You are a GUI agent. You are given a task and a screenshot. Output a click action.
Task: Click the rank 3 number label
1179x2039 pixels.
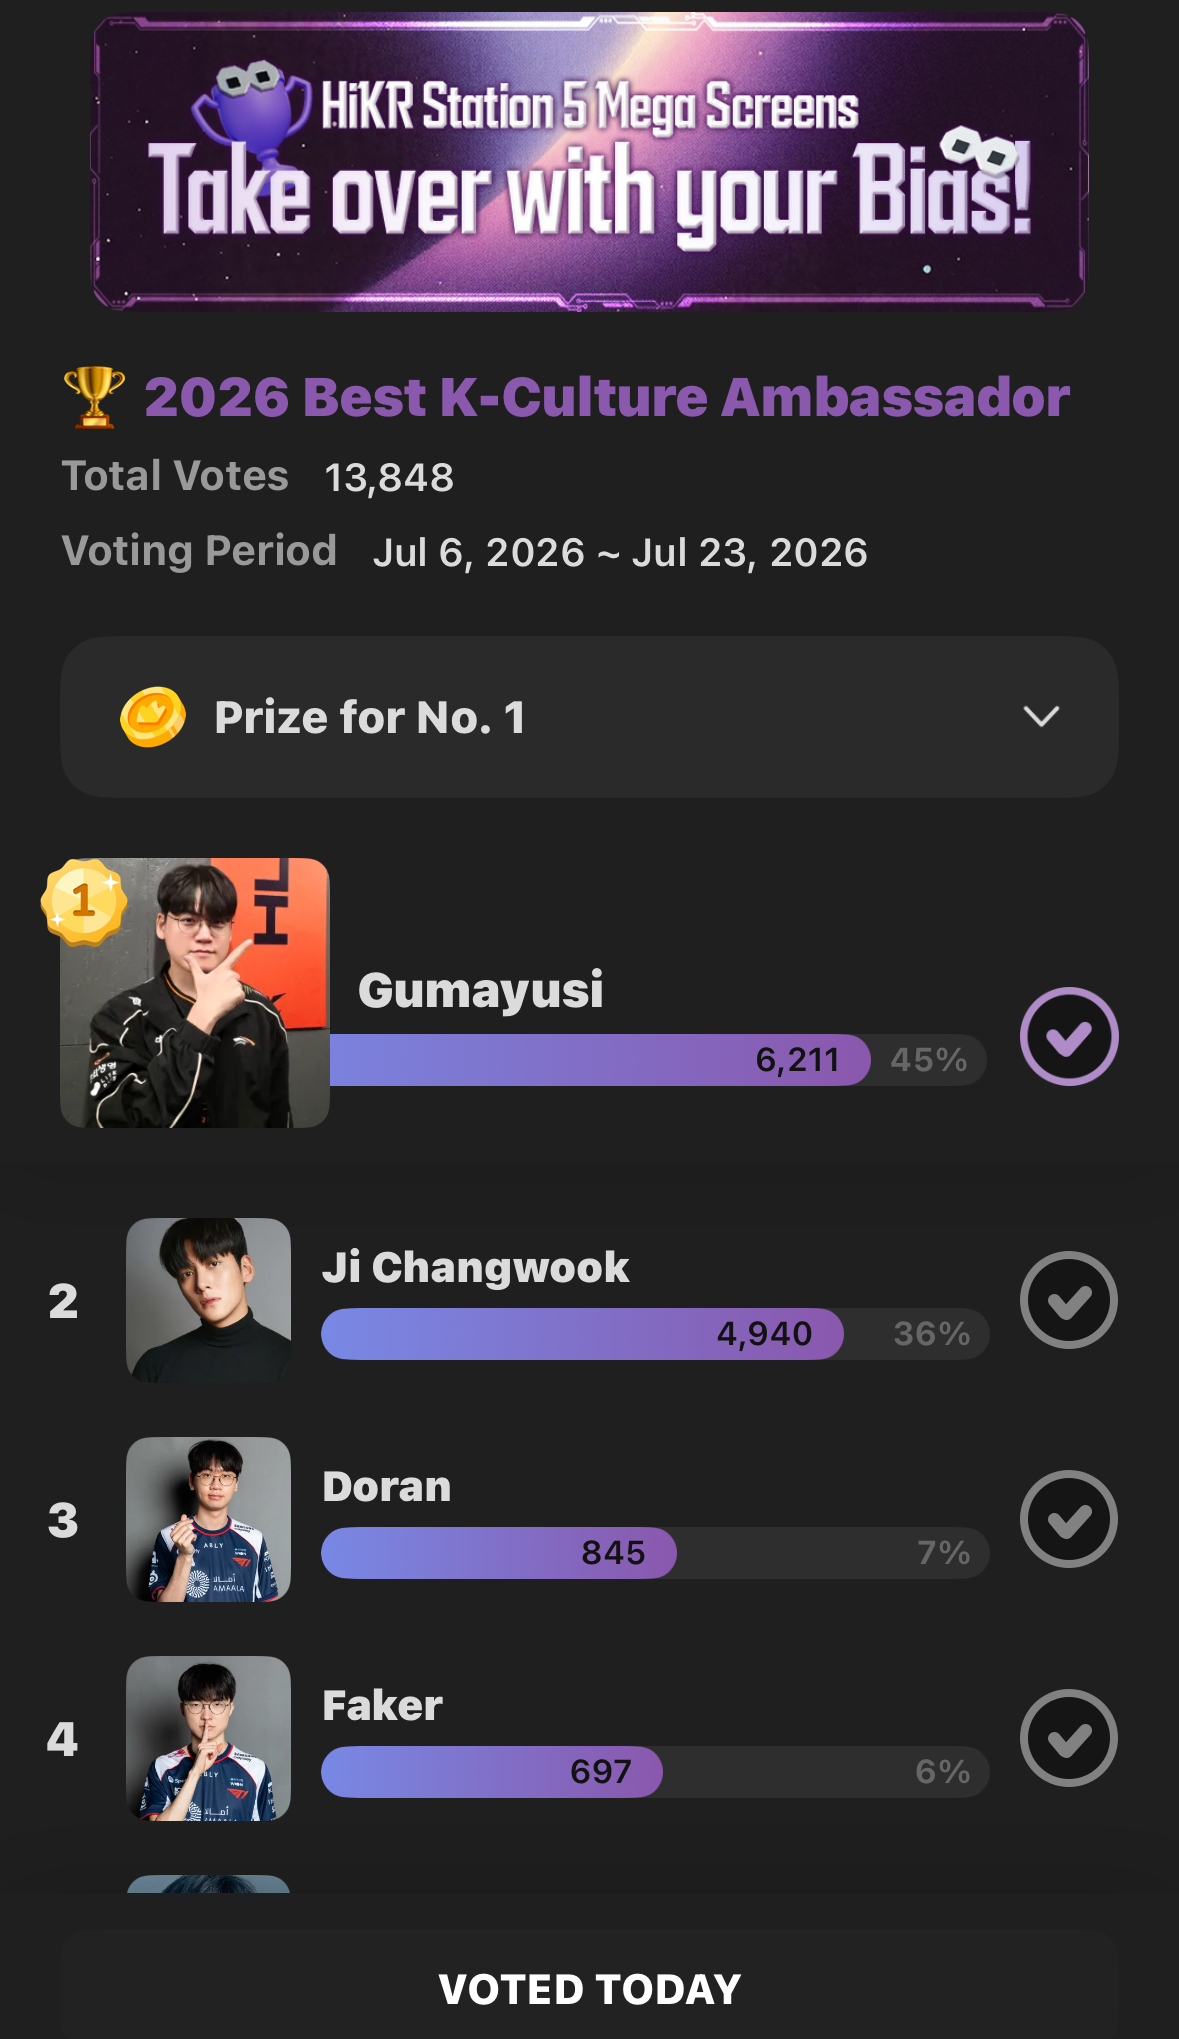click(63, 1520)
